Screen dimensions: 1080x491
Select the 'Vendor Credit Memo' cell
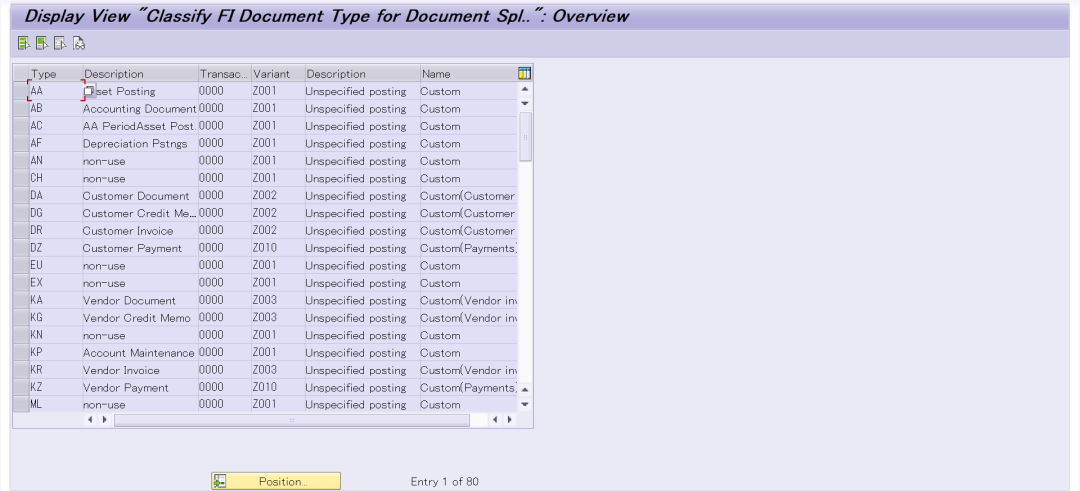click(141, 317)
